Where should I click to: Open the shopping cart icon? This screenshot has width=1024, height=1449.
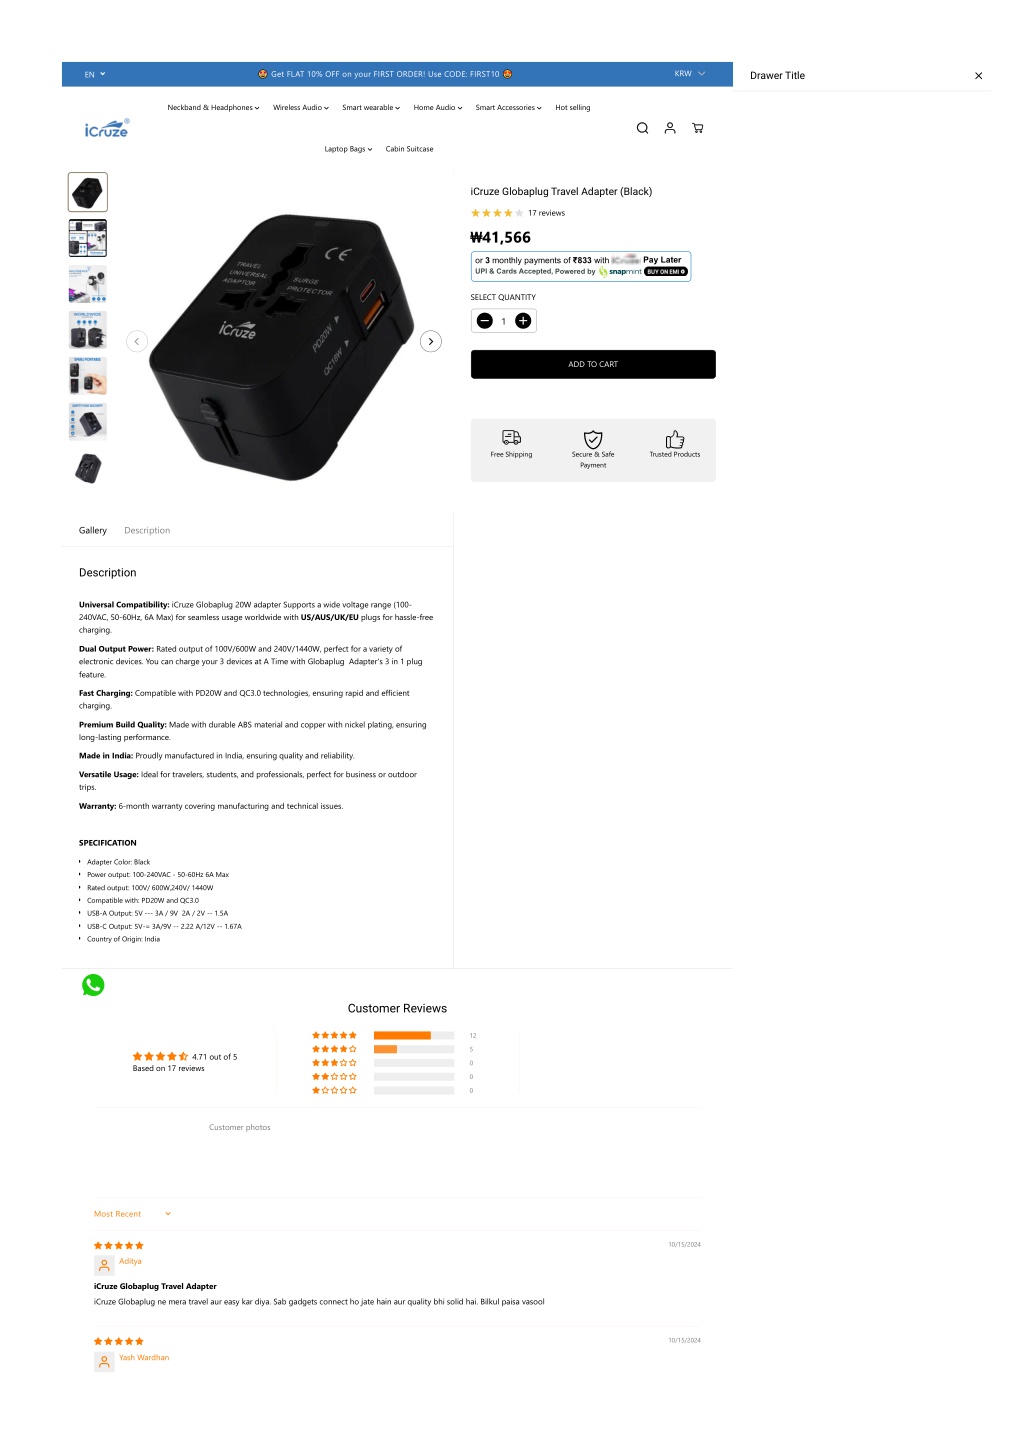pyautogui.click(x=697, y=128)
